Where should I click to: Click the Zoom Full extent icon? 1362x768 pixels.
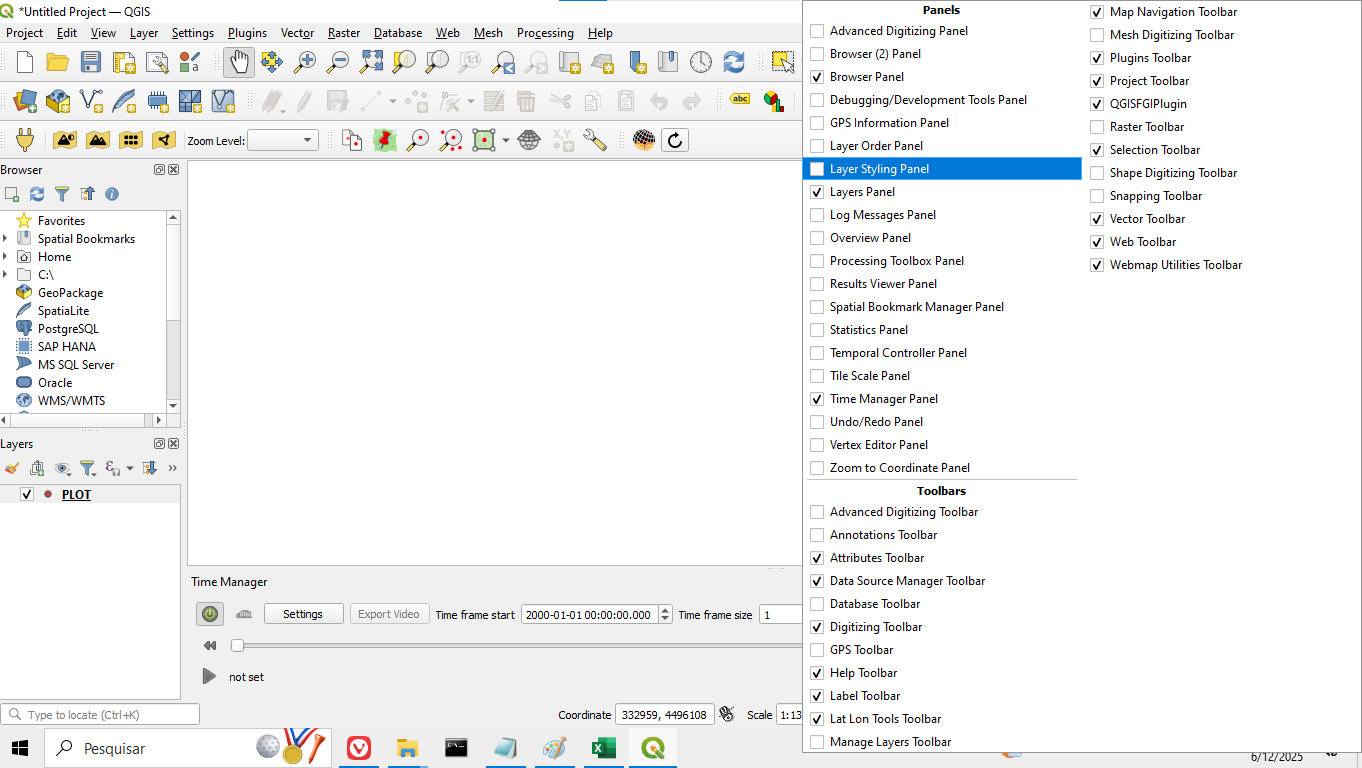tap(371, 62)
